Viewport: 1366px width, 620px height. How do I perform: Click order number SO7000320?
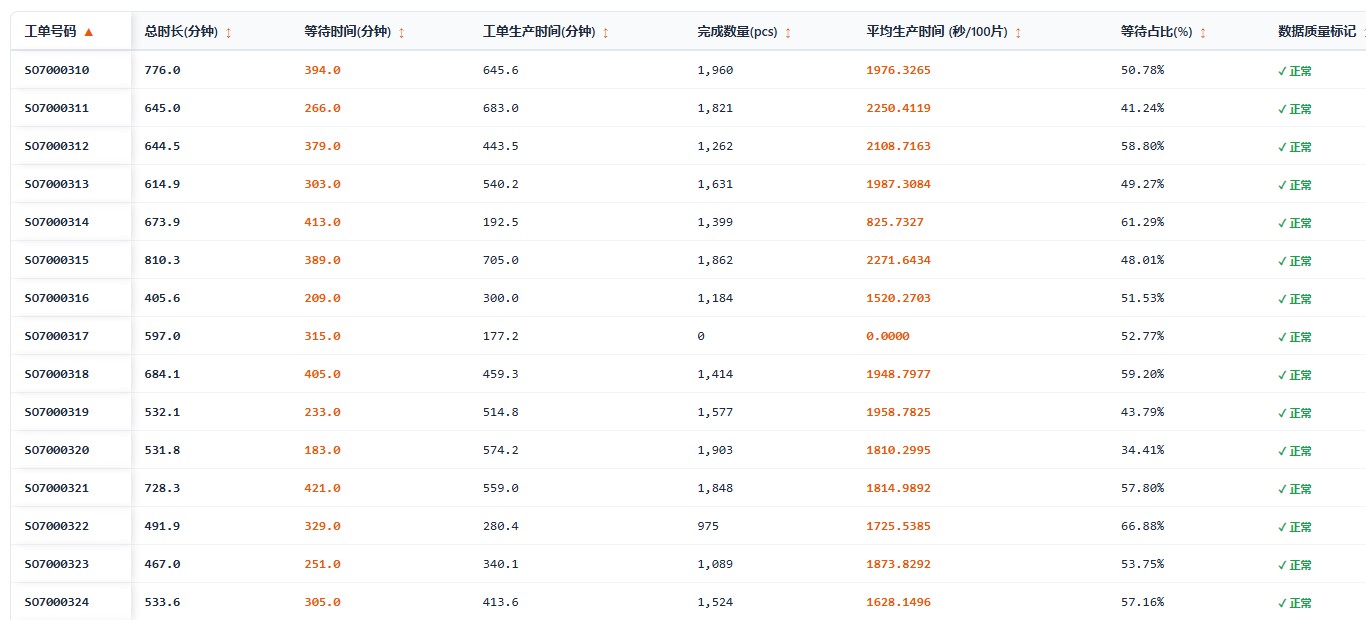tap(57, 450)
